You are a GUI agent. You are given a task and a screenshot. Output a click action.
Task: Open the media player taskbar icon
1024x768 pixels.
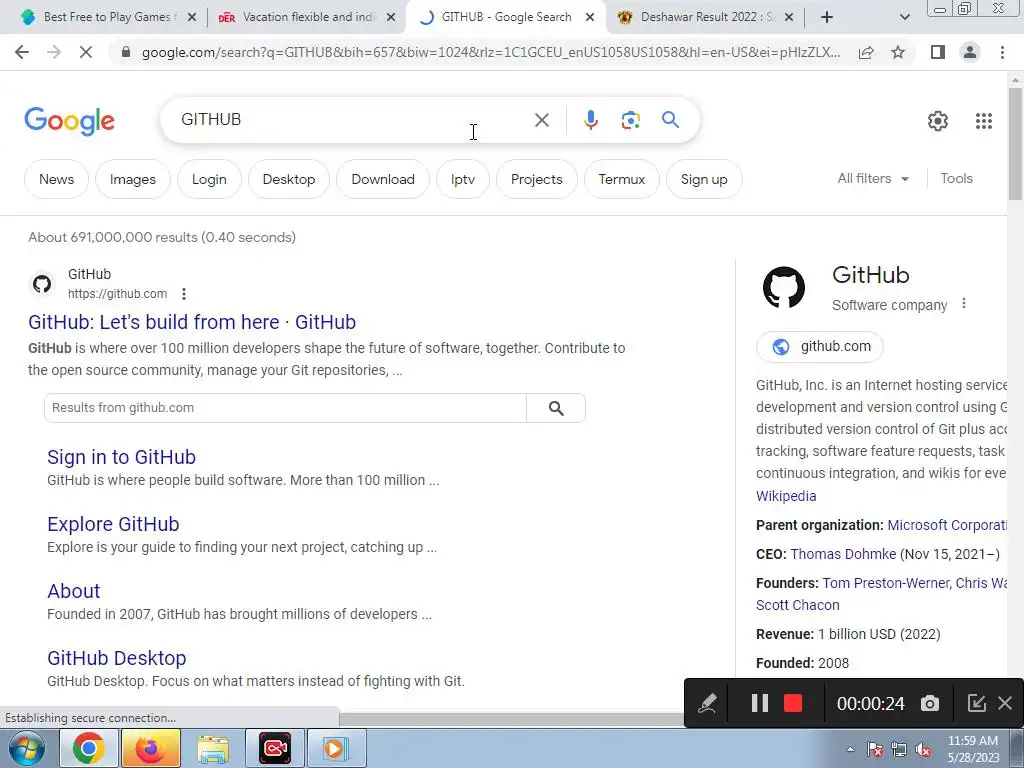coord(336,748)
